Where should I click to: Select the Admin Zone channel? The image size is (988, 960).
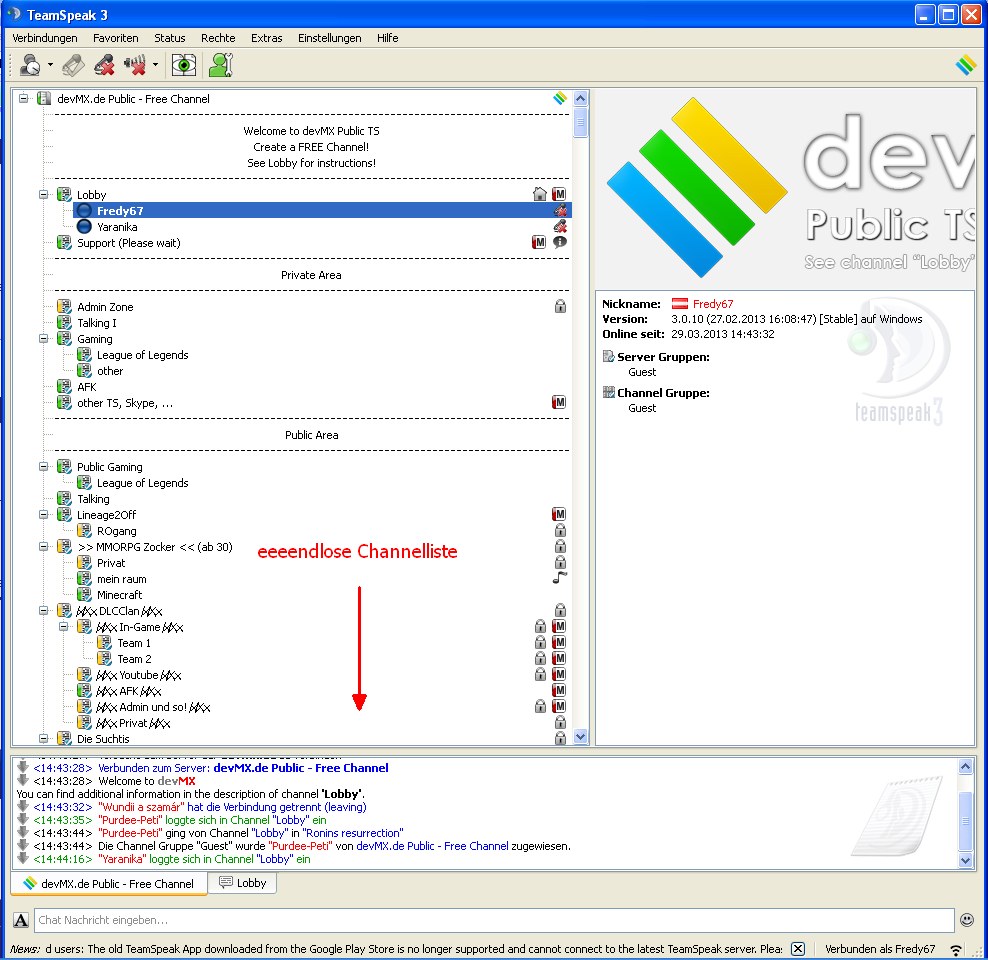click(105, 307)
